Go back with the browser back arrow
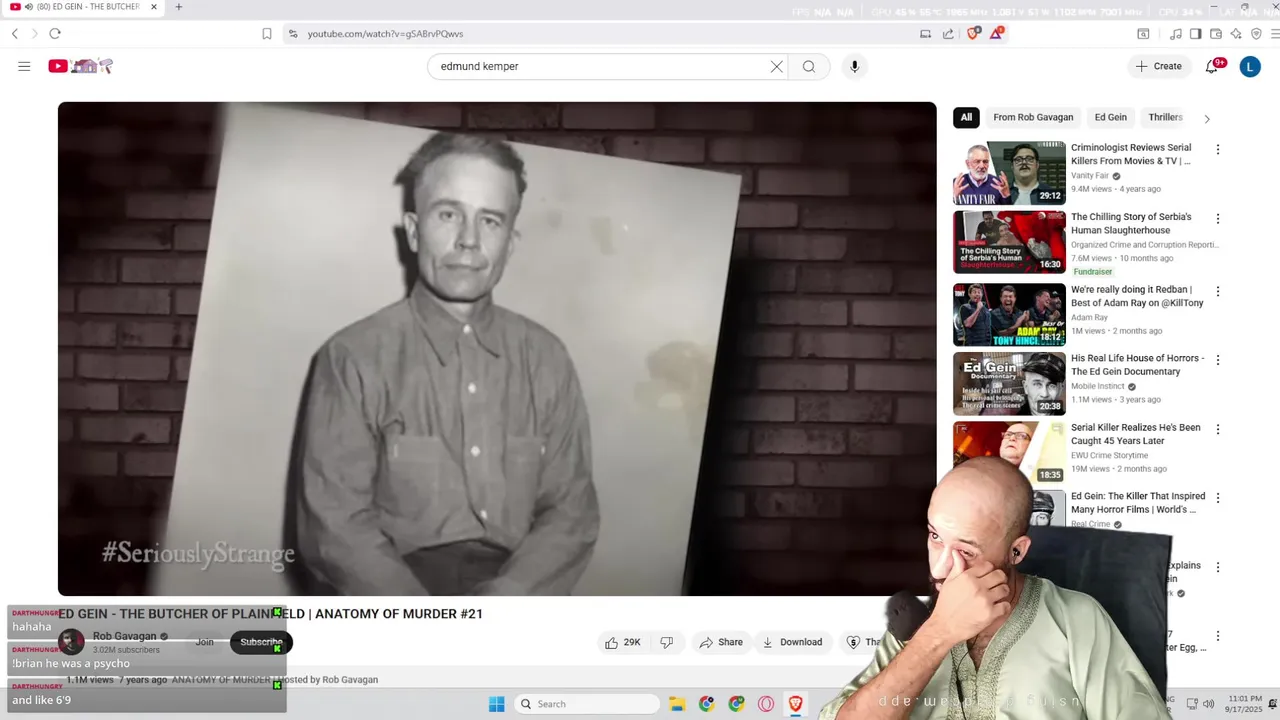The image size is (1280, 720). [x=15, y=34]
